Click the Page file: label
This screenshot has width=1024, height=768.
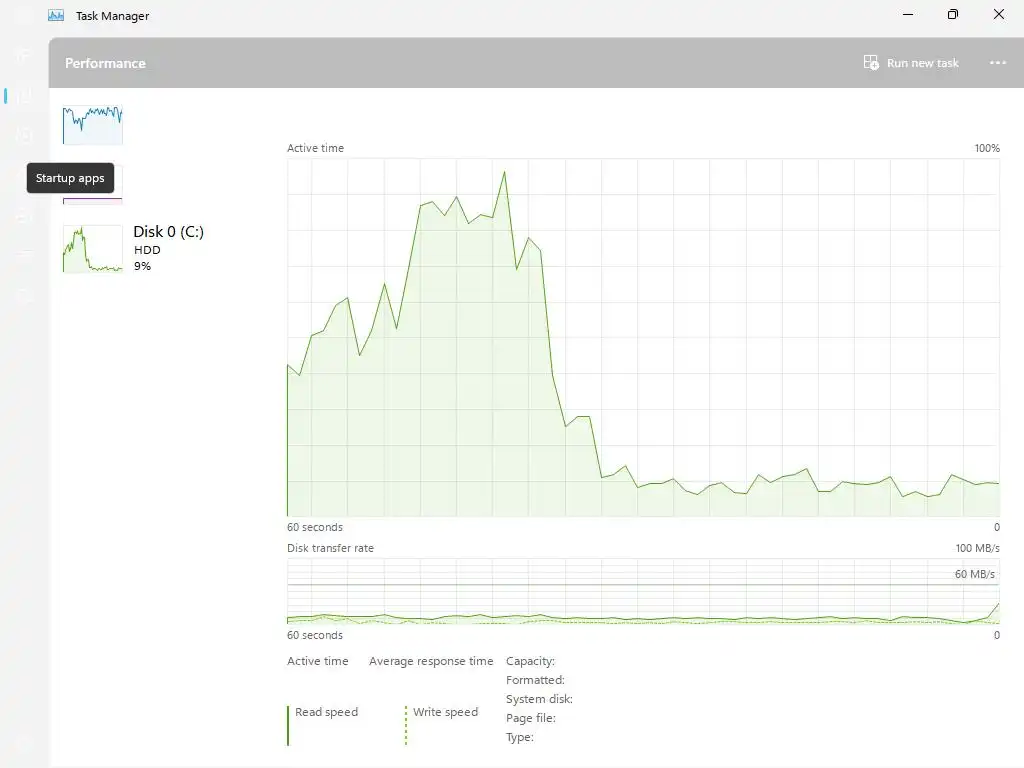531,718
